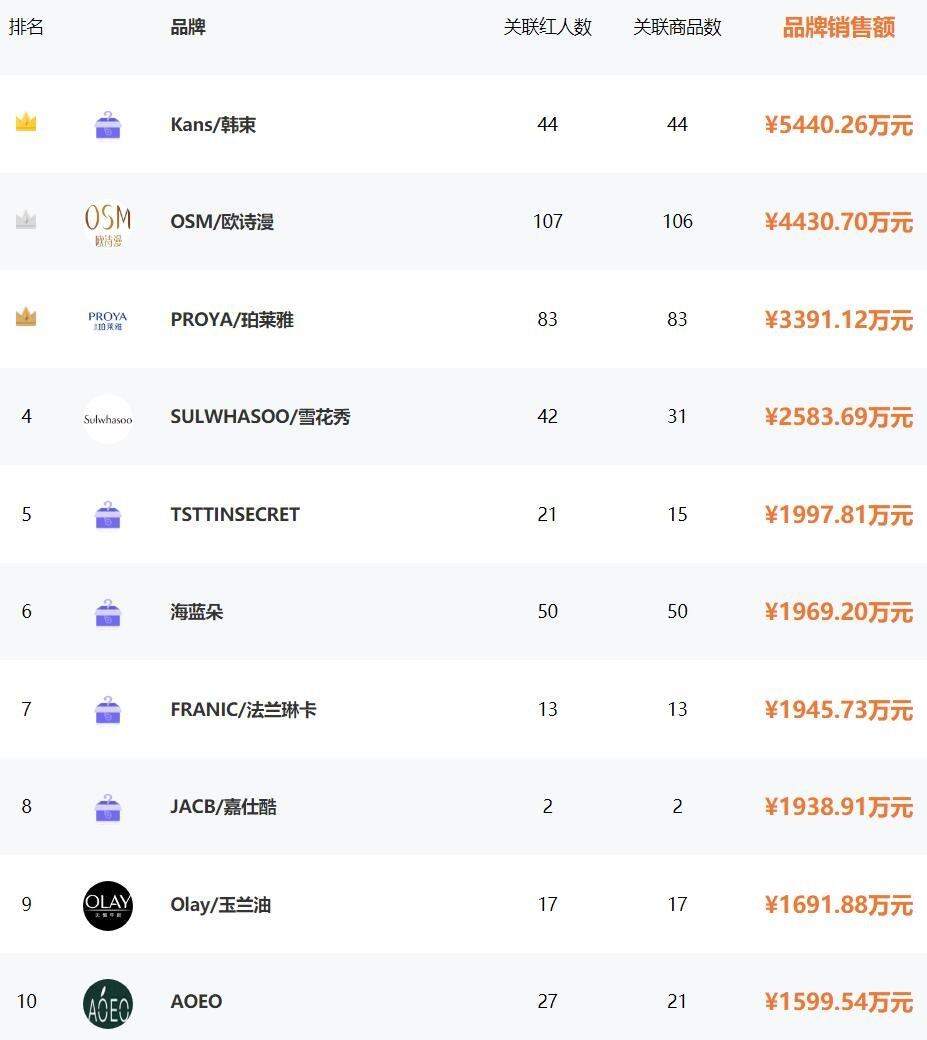Open the FRANIC/法兰琳卡 brand name
Viewport: 927px width, 1040px height.
[243, 710]
